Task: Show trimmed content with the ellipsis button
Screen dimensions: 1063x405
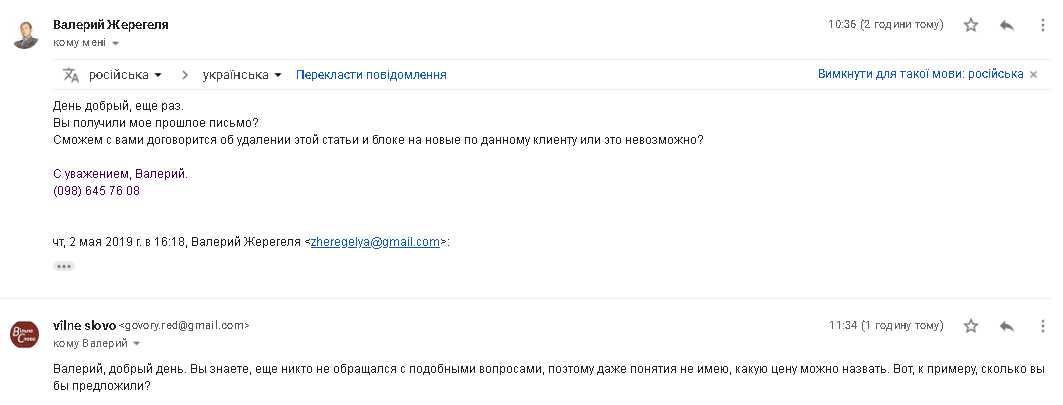Action: pos(64,266)
